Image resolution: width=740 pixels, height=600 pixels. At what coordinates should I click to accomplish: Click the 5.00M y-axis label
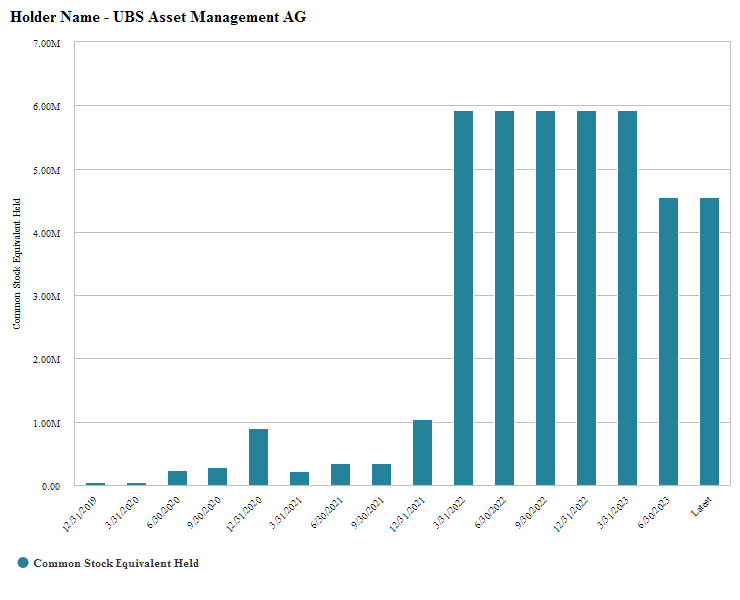pyautogui.click(x=46, y=170)
